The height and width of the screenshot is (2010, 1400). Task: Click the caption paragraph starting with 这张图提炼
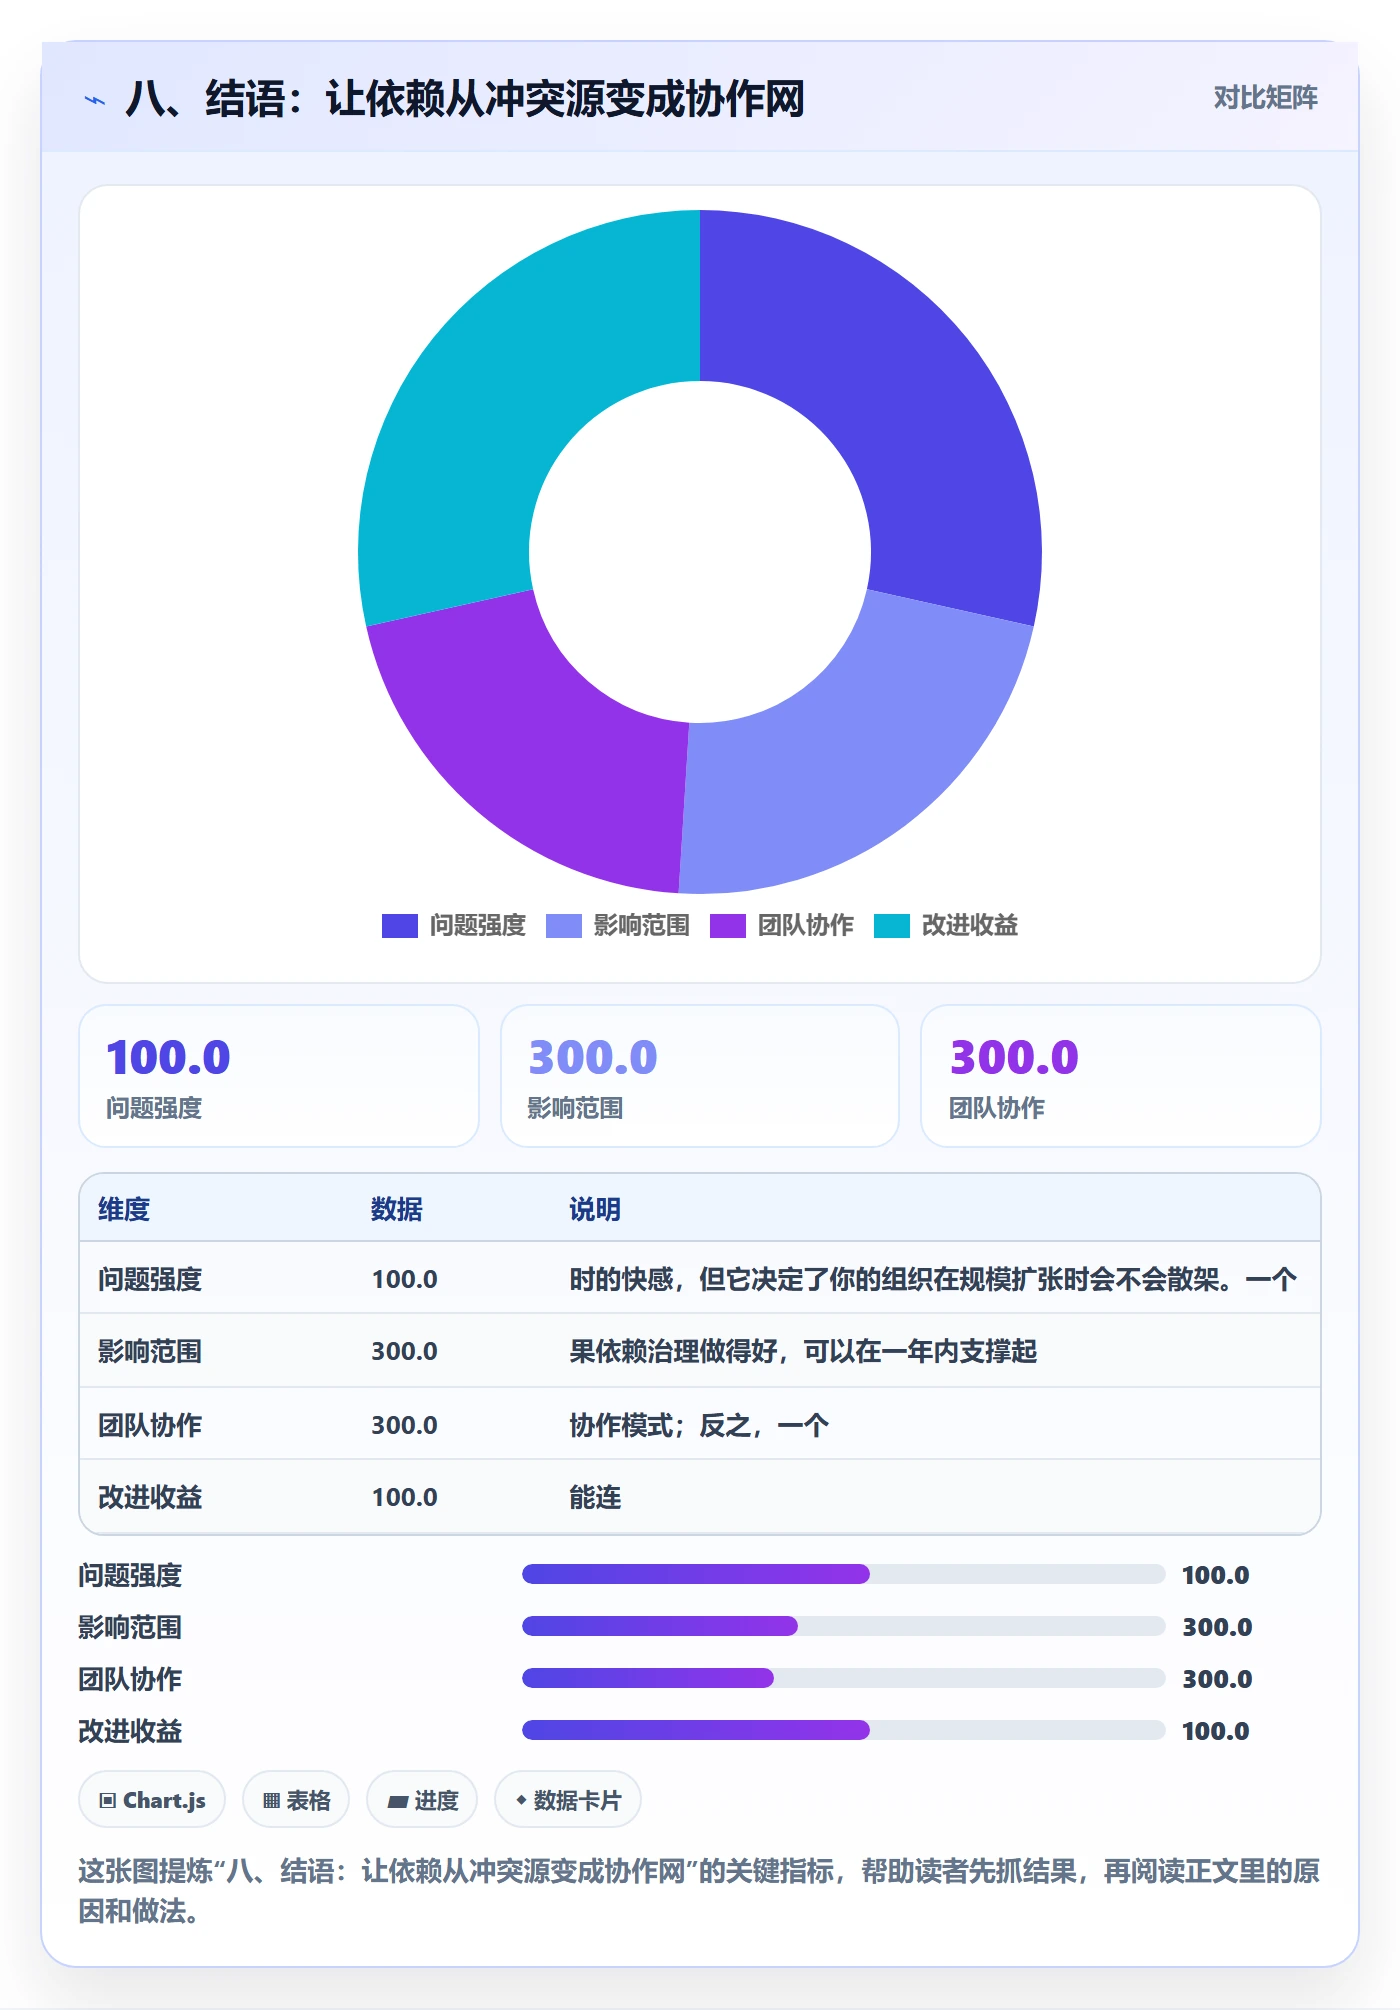point(699,1891)
